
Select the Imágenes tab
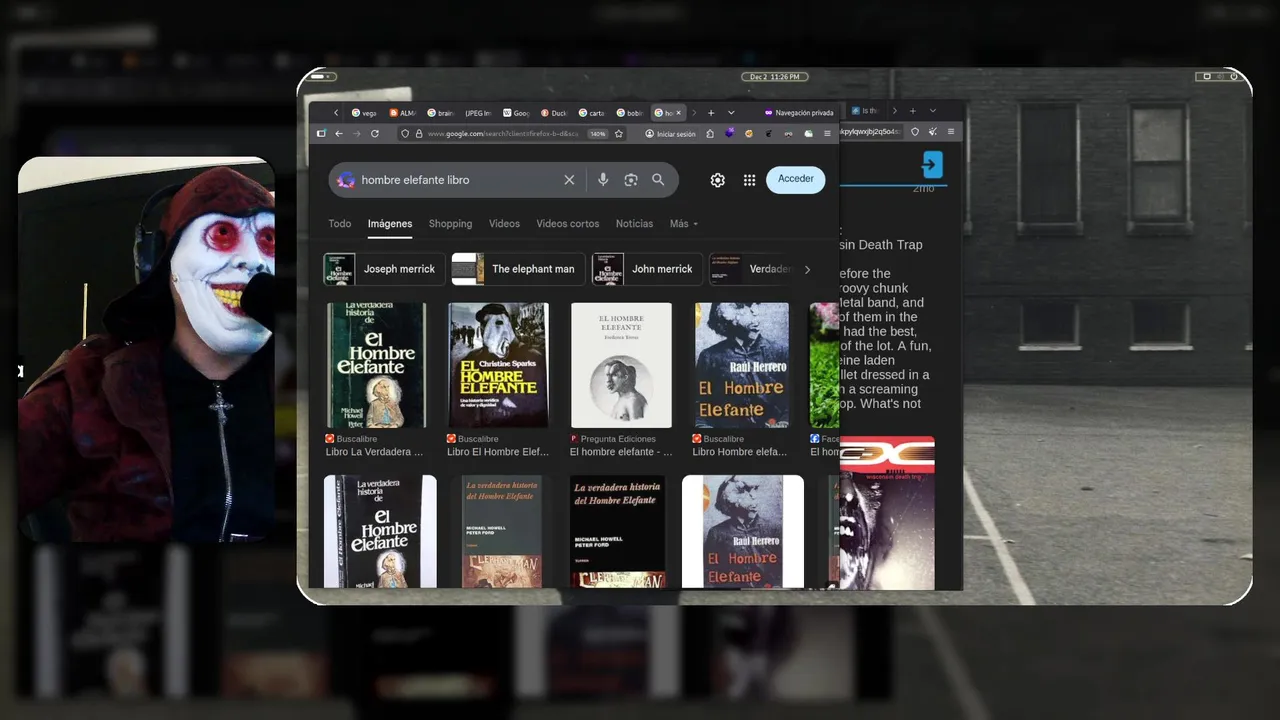[x=390, y=224]
